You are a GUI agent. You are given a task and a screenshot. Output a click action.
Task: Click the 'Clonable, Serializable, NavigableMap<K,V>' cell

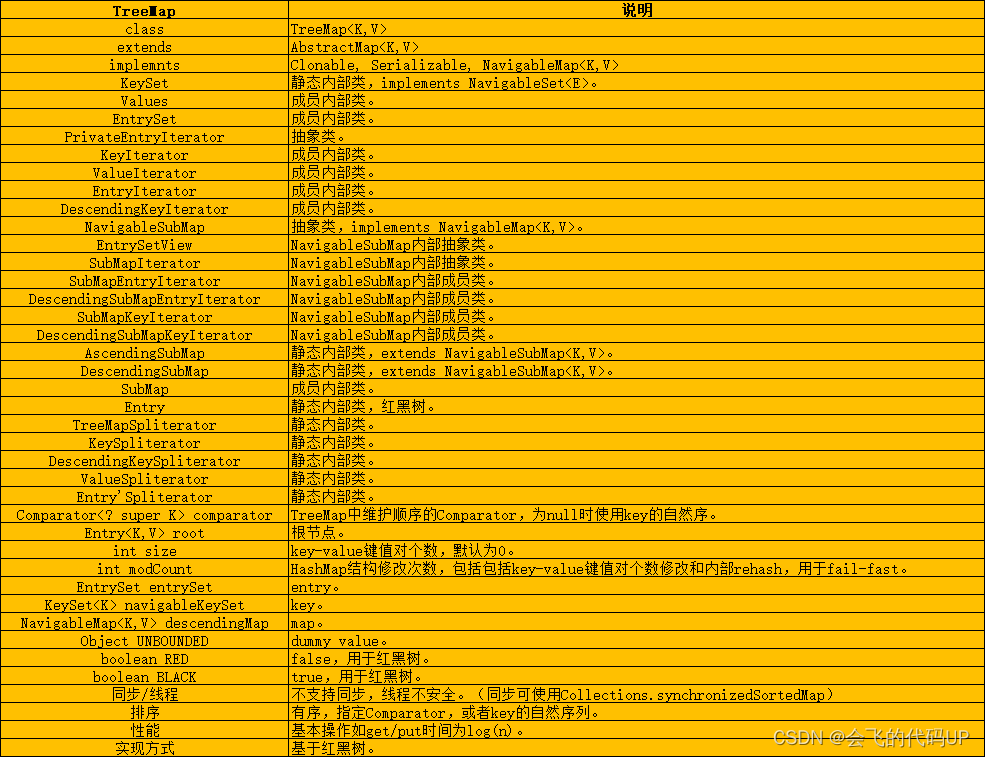[636, 65]
